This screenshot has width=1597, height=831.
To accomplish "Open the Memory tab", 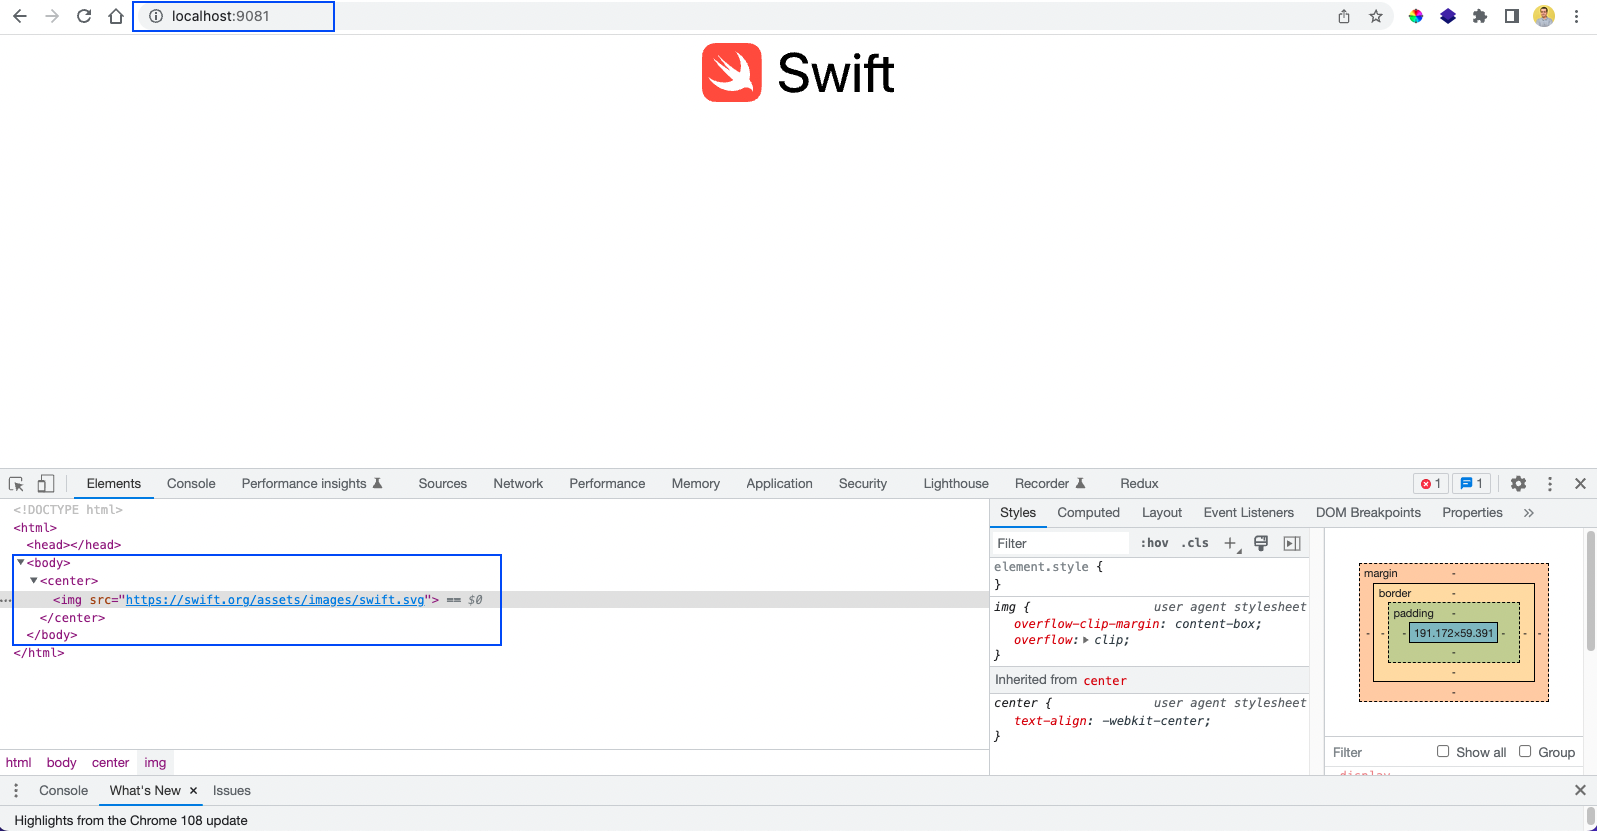I will click(x=696, y=484).
